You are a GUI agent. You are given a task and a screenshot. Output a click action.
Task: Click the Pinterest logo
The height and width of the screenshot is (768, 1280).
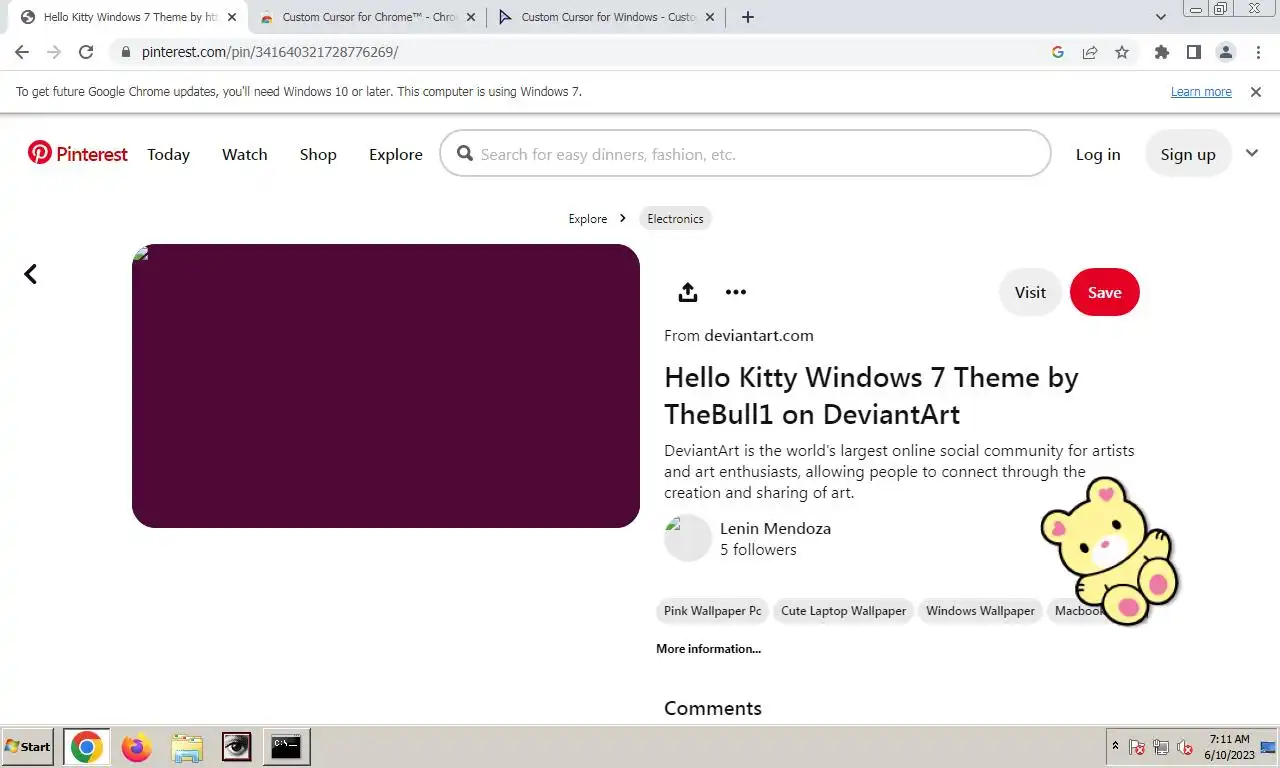click(78, 153)
